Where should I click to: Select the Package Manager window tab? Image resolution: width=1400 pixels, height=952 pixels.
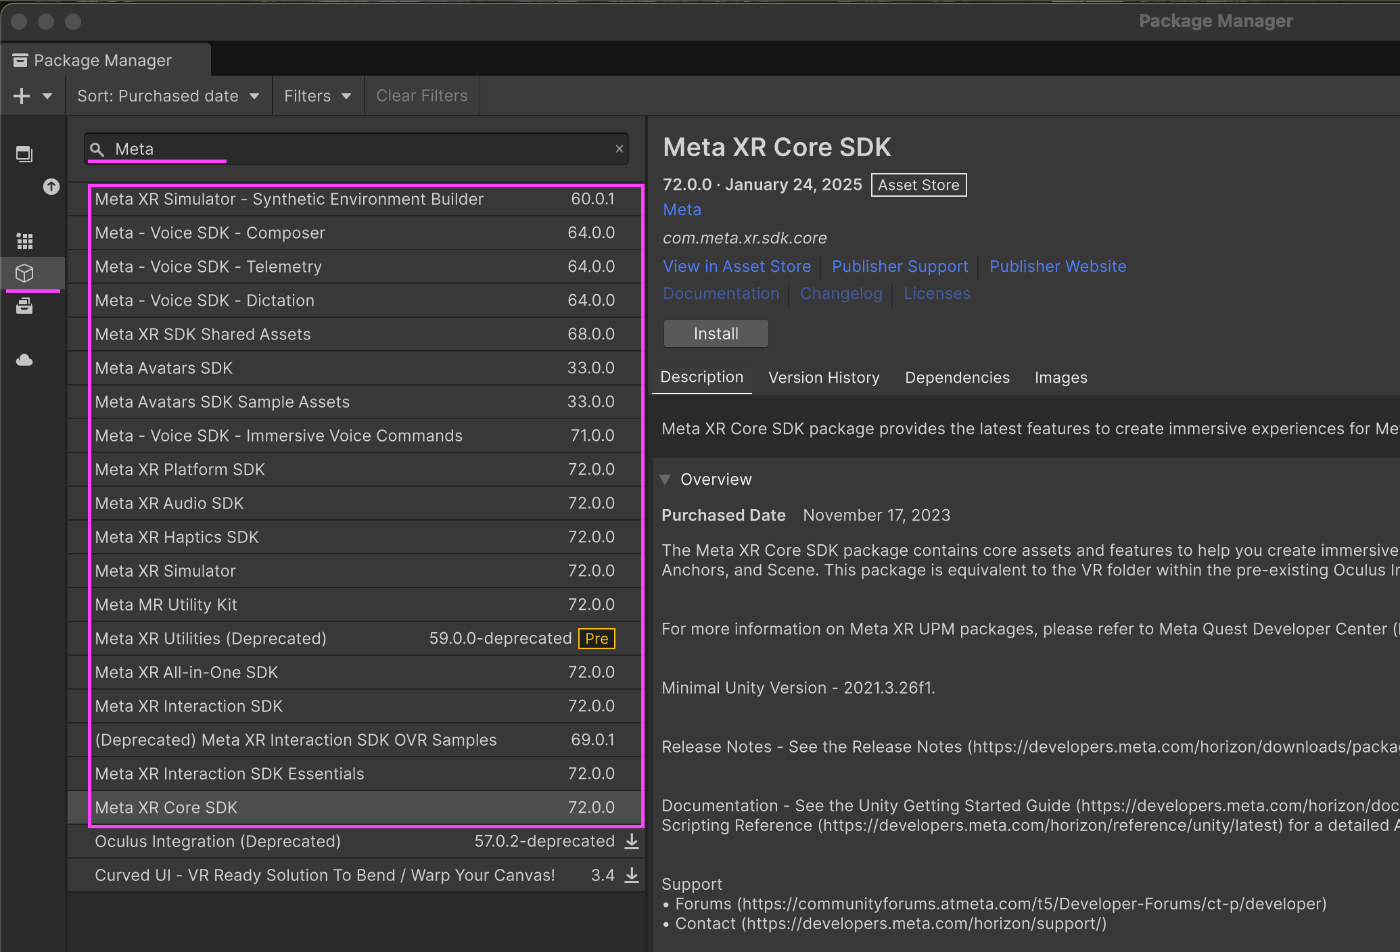[x=105, y=60]
